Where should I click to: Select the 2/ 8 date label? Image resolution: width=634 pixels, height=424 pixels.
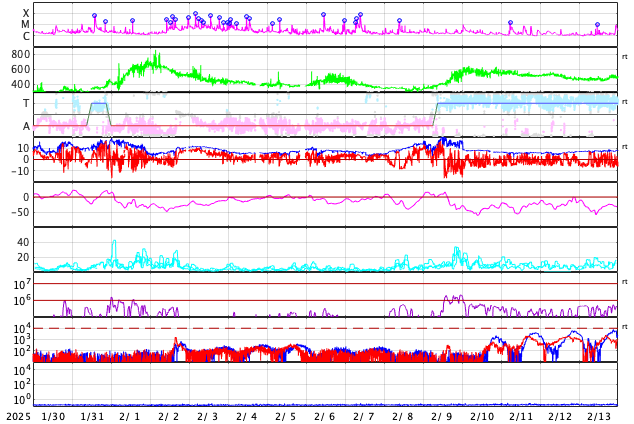(x=403, y=416)
